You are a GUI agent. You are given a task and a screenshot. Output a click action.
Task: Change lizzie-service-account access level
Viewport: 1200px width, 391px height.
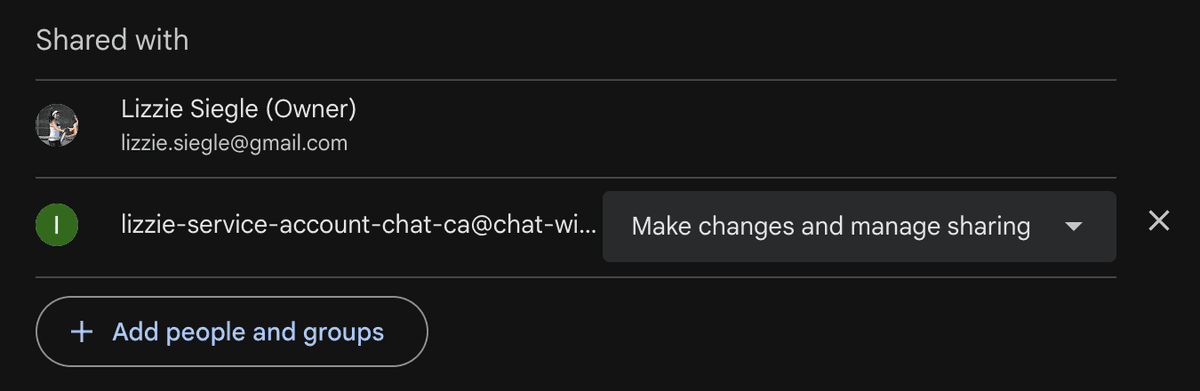point(859,227)
